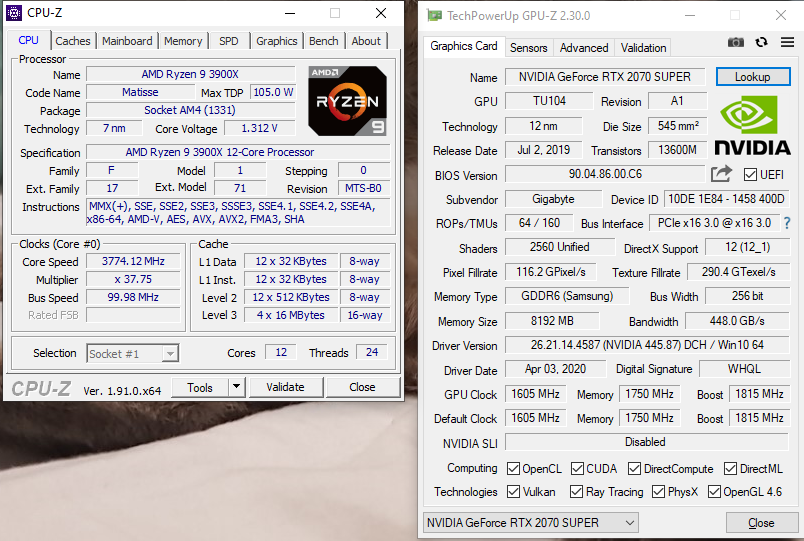Screen dimensions: 804x541
Task: Open the Socket #1 selection dropdown
Action: (132, 353)
